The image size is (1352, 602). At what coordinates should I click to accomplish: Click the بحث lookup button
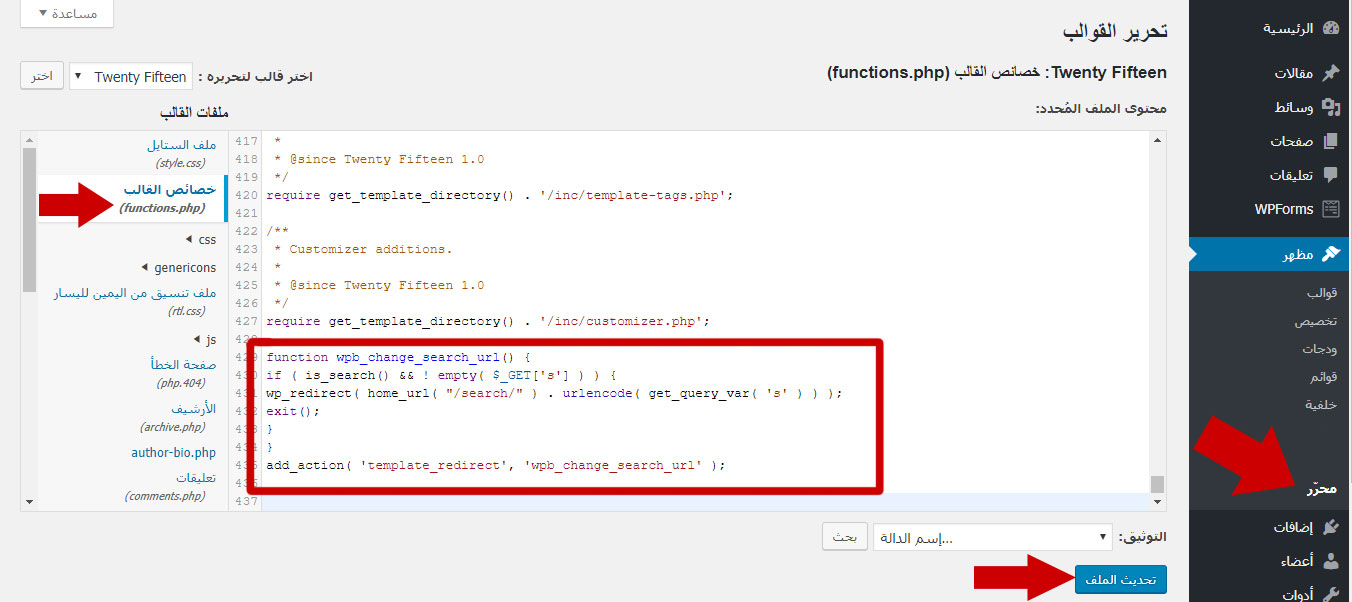[x=844, y=537]
